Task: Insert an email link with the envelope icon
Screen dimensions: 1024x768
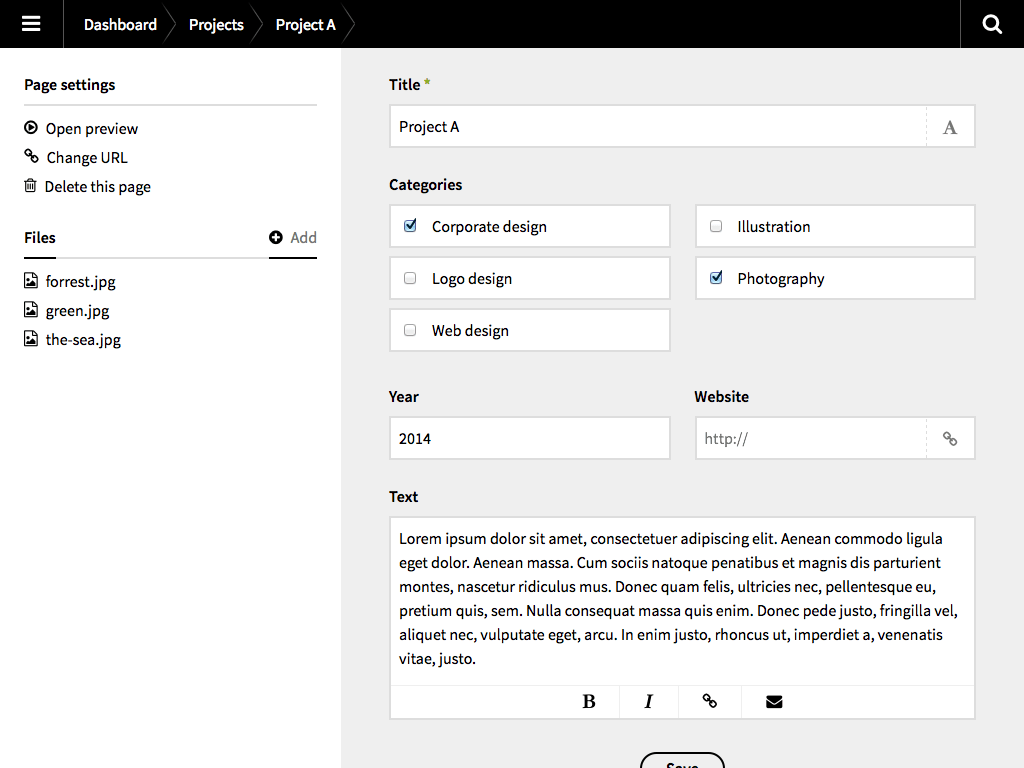Action: 774,701
